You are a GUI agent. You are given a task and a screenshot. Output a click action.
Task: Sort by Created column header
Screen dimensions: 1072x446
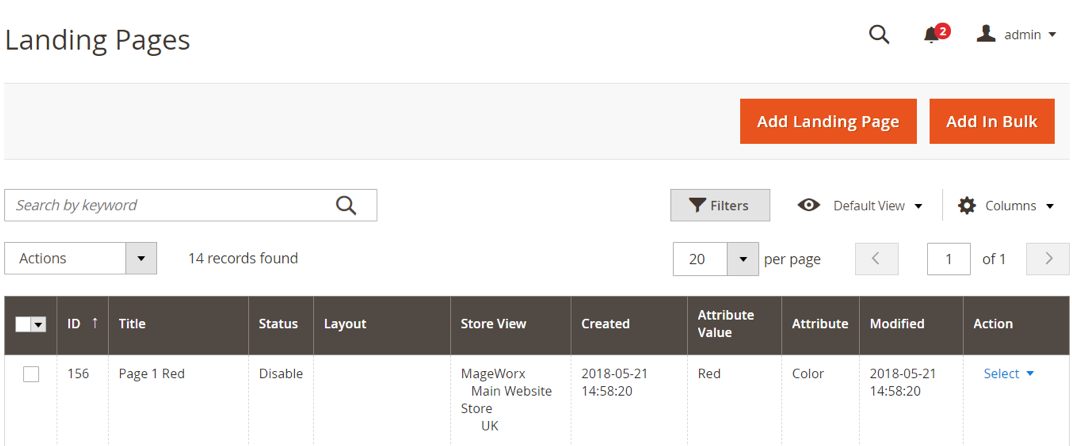pyautogui.click(x=630, y=324)
